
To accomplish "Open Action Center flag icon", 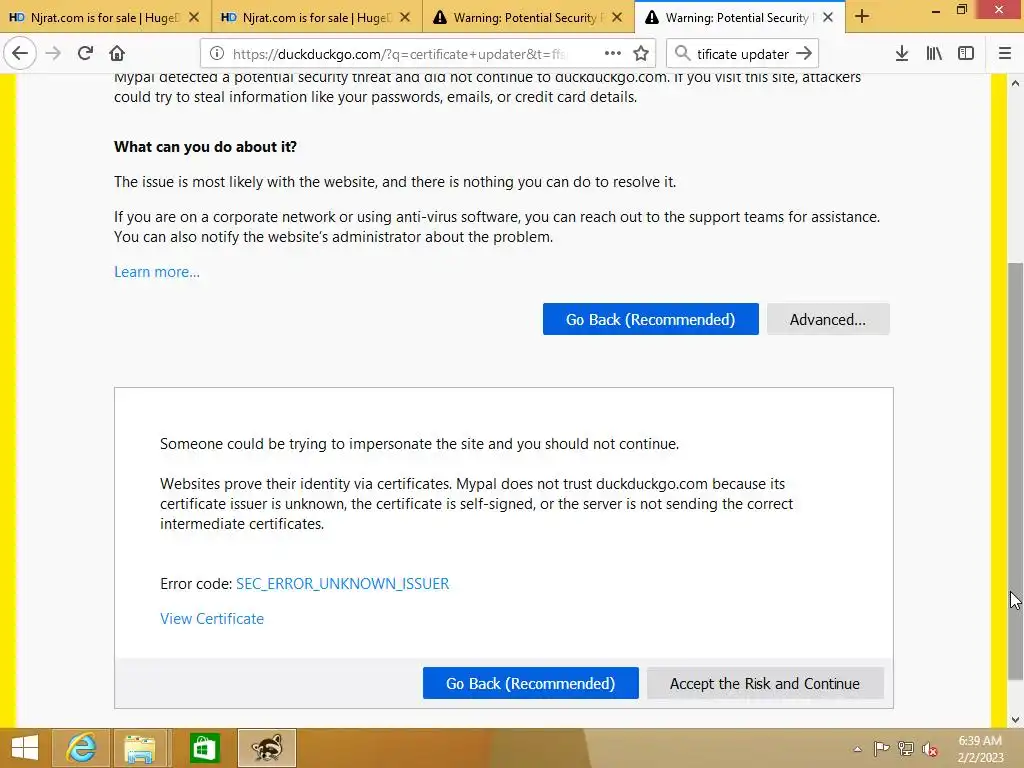I will 881,748.
